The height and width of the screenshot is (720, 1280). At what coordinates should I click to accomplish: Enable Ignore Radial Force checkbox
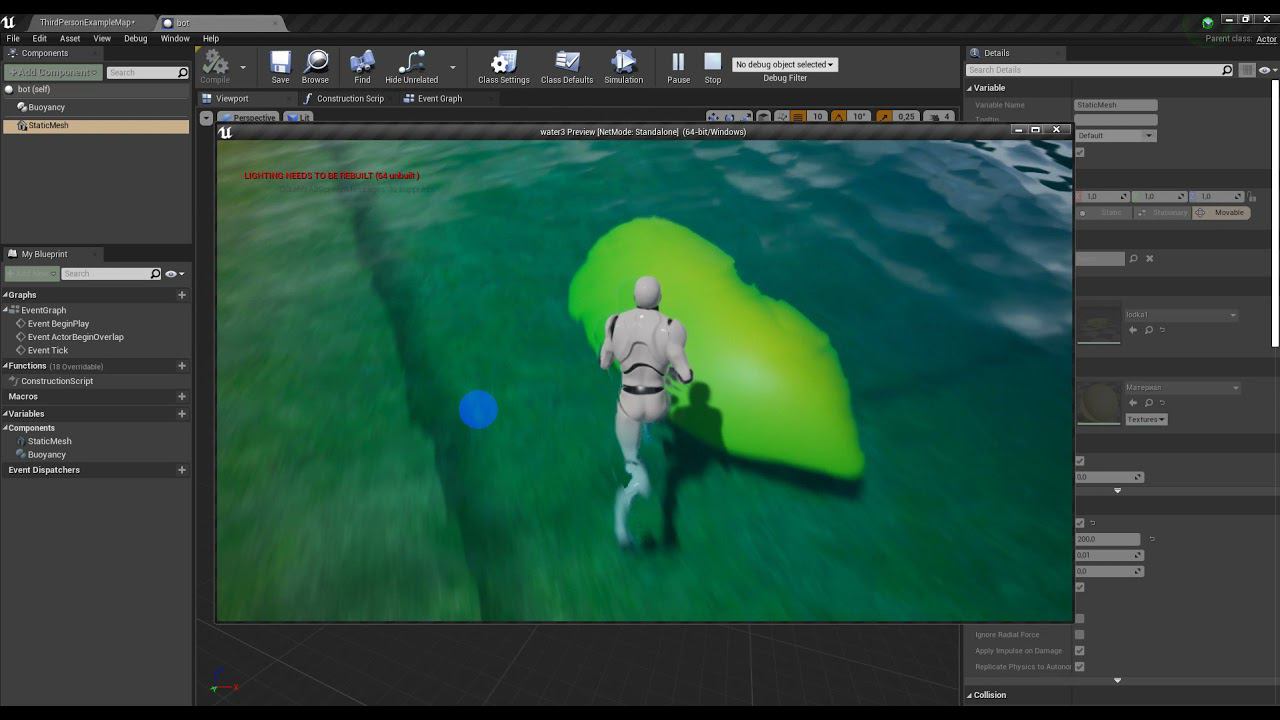[x=1079, y=635]
